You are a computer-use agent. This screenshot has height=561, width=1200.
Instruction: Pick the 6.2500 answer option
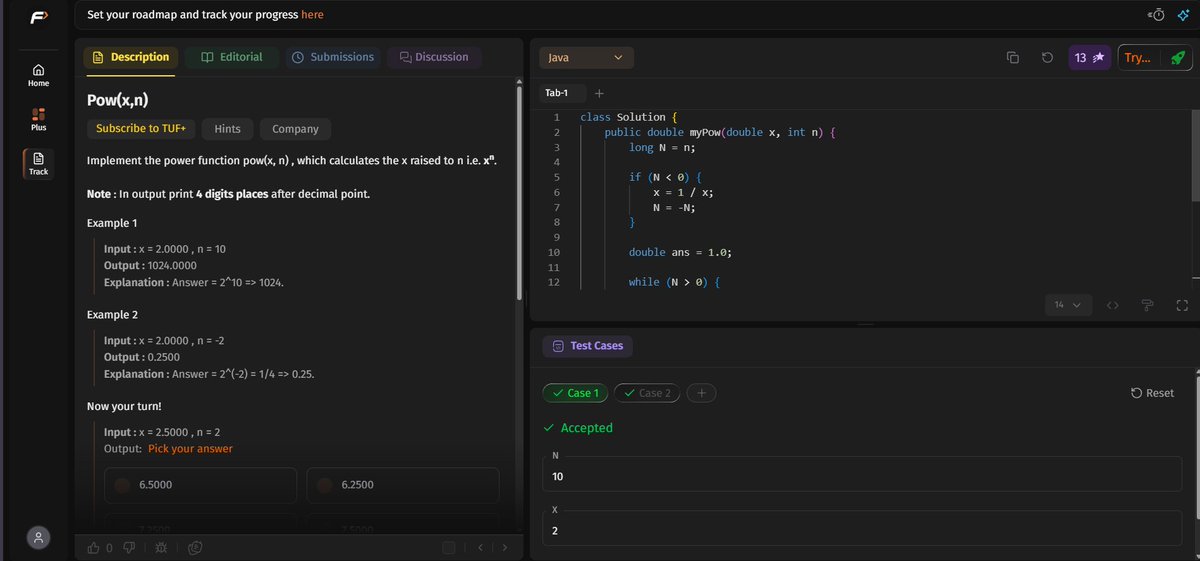[x=402, y=485]
